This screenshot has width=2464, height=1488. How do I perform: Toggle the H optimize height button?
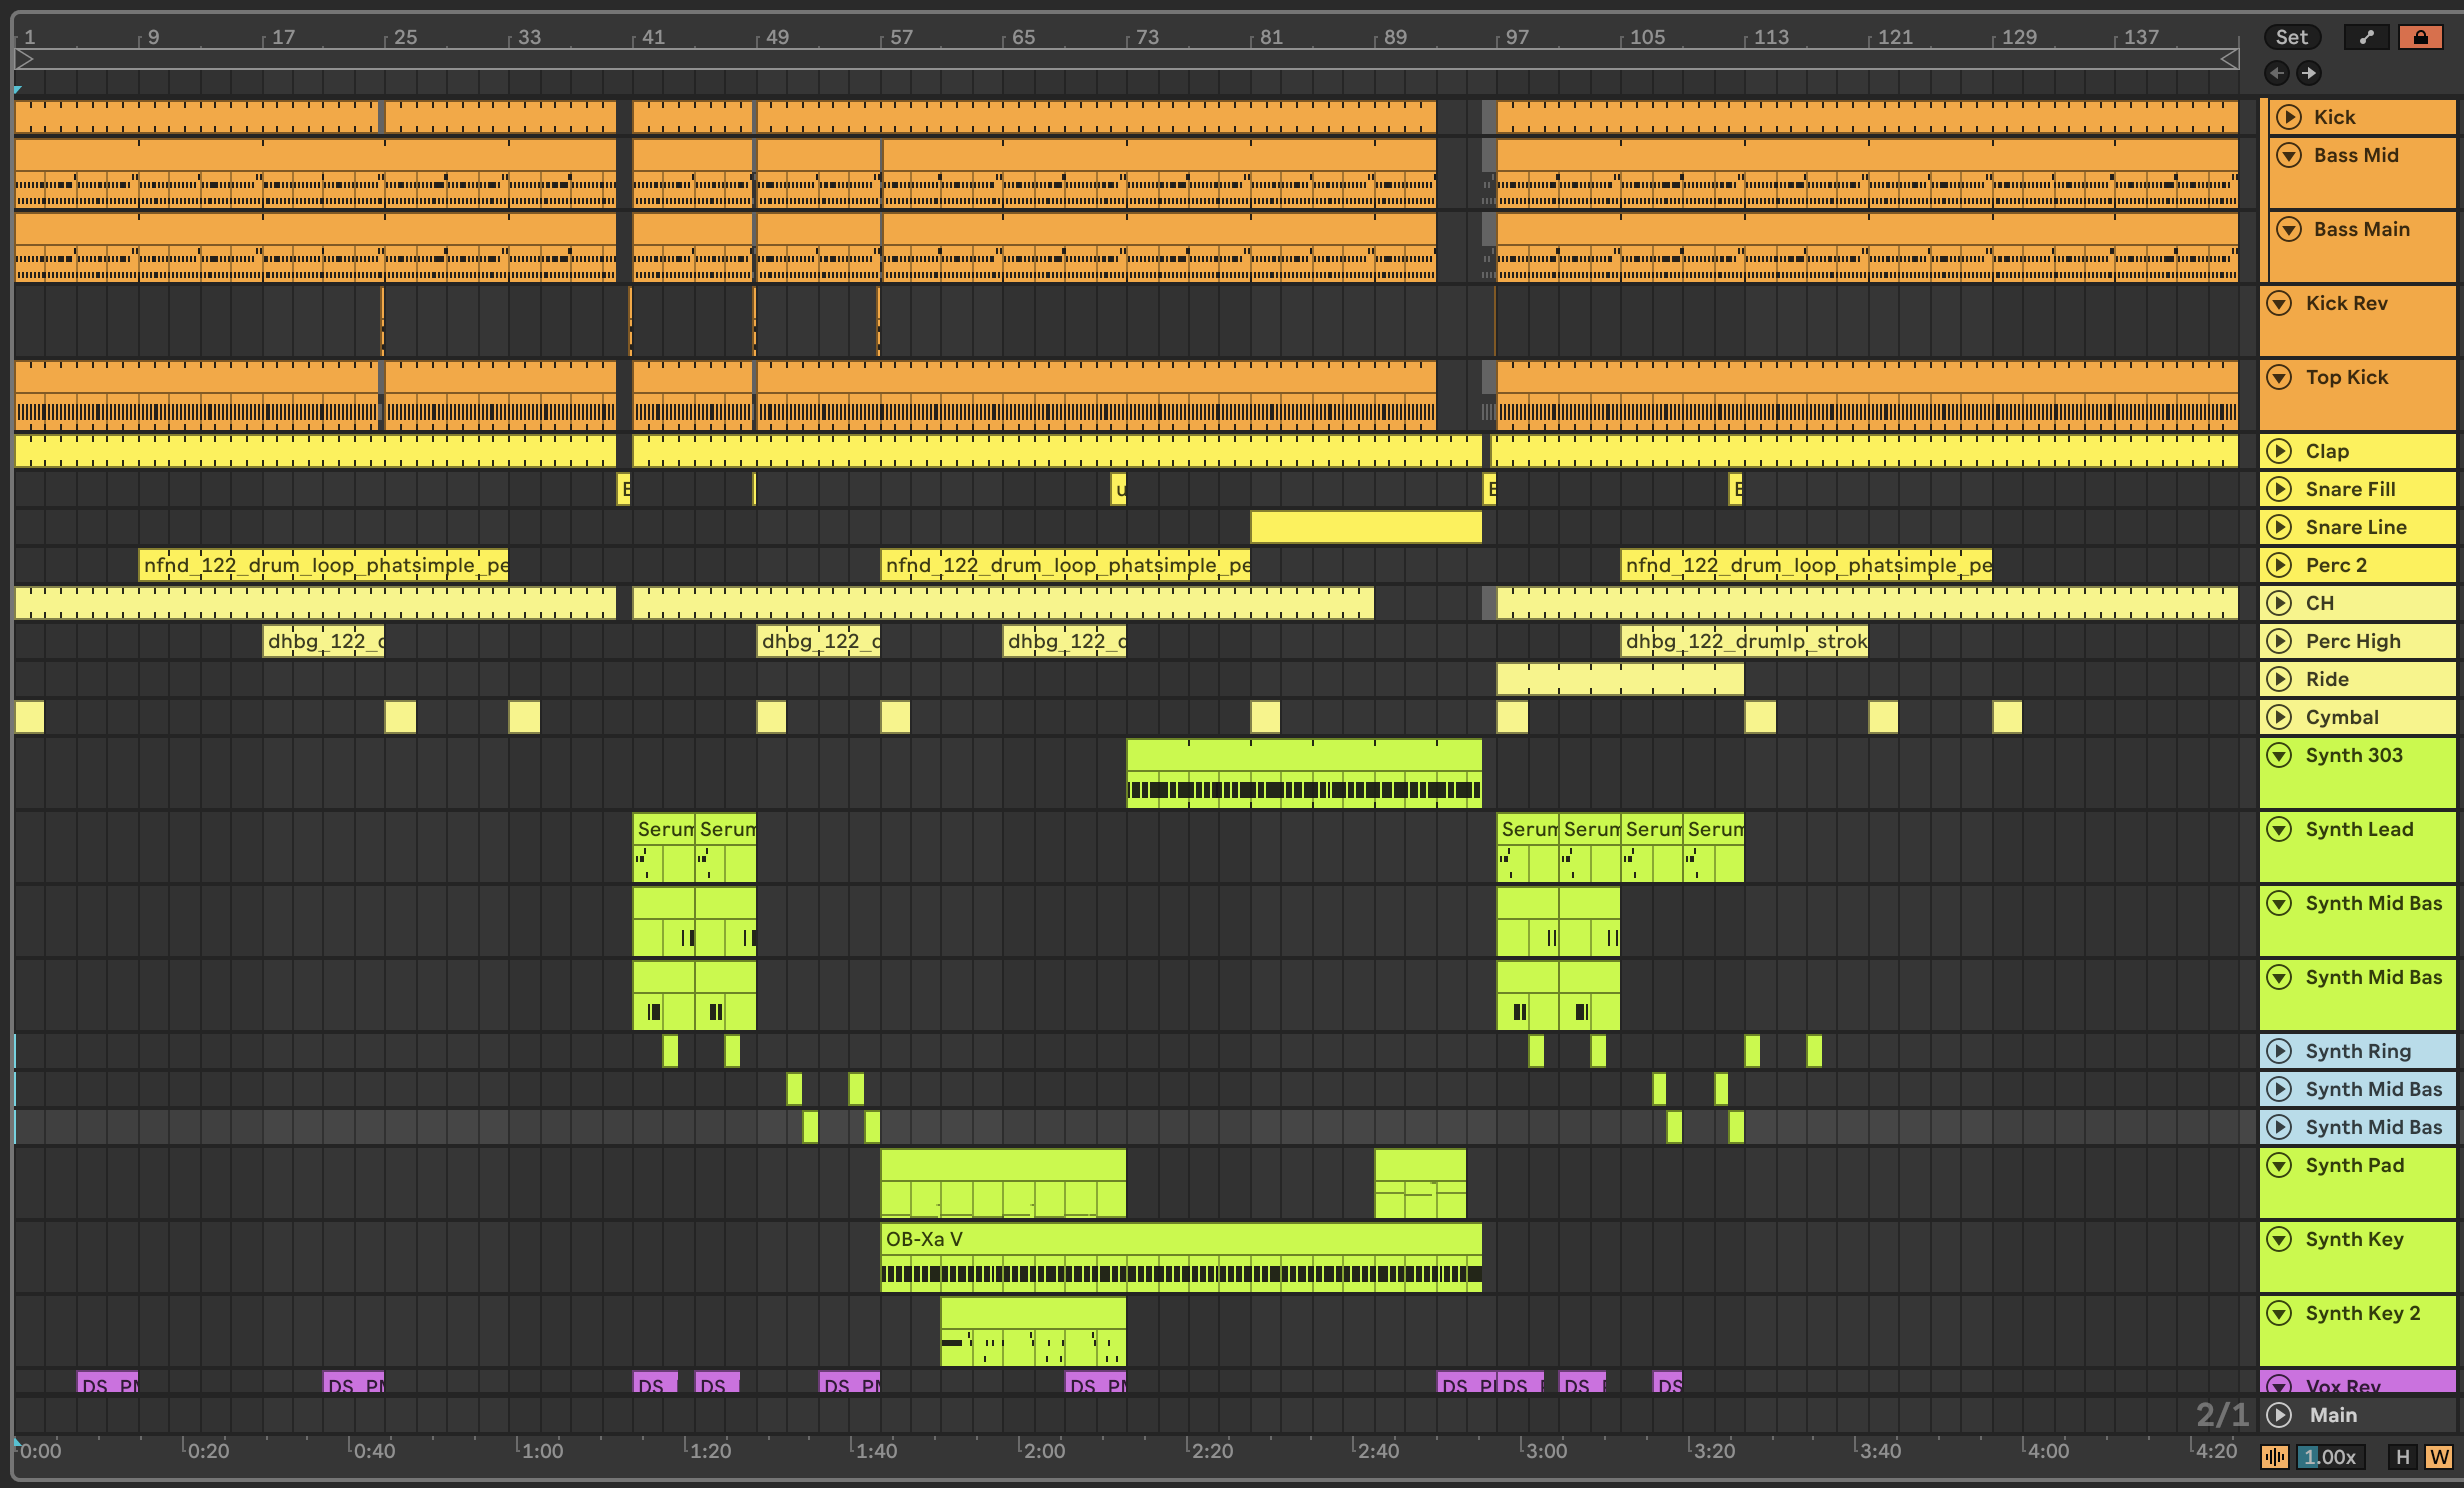point(2402,1456)
